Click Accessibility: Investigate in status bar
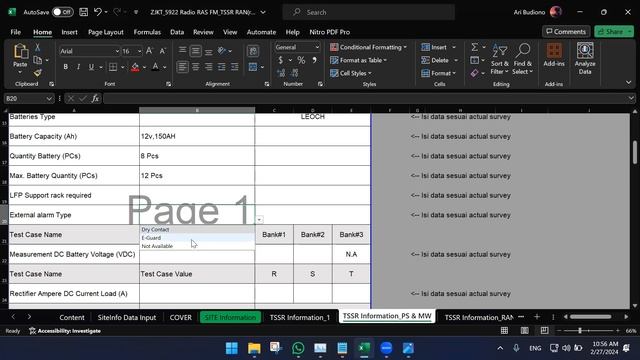640x360 pixels. tap(65, 331)
